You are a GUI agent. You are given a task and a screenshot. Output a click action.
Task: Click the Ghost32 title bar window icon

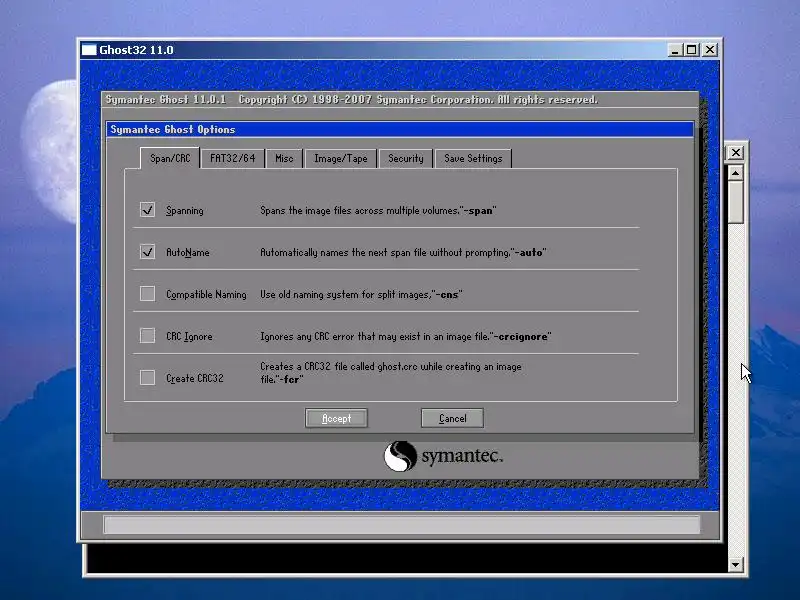(89, 50)
